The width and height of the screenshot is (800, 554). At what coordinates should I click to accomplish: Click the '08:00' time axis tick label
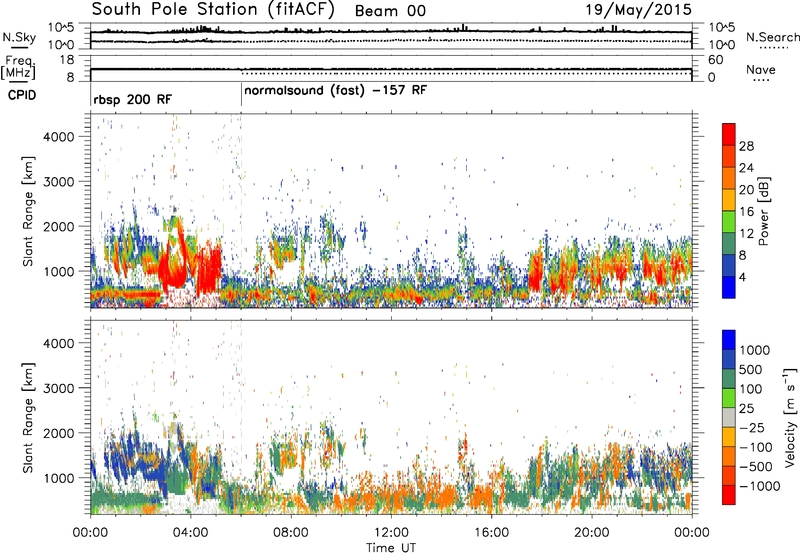(291, 533)
